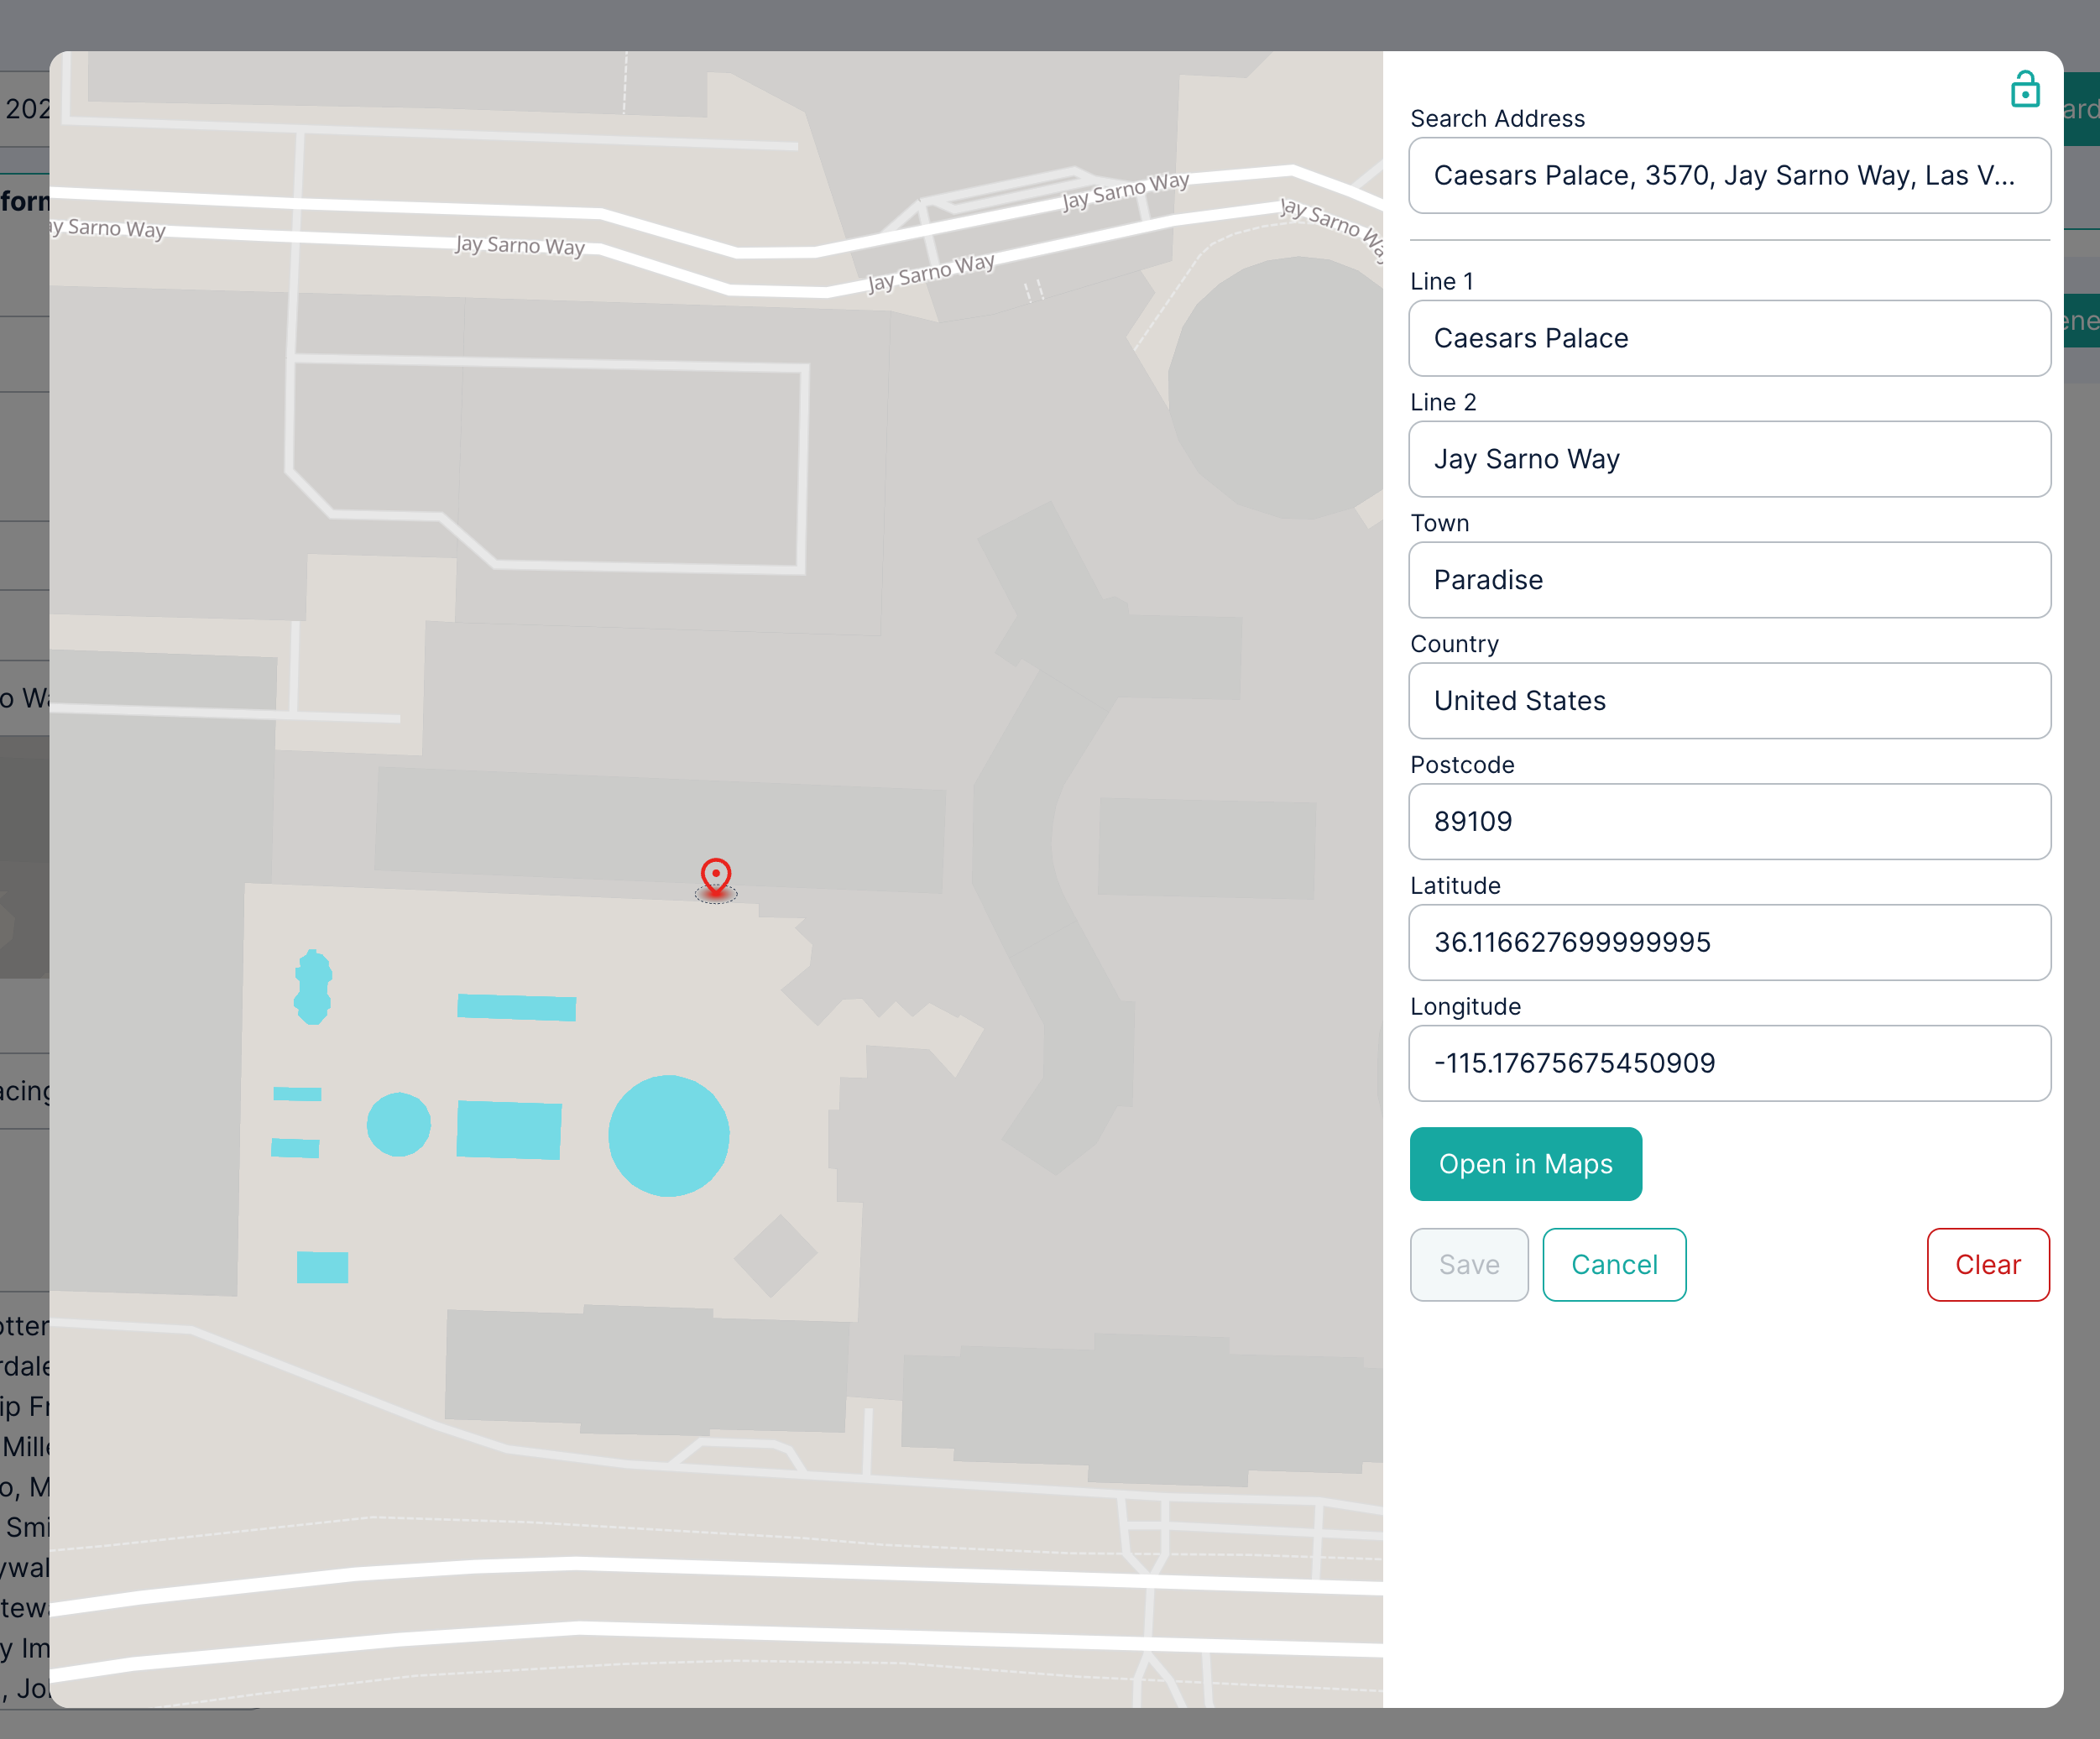Click the Search Address input field
This screenshot has width=2100, height=1739.
click(x=1729, y=176)
